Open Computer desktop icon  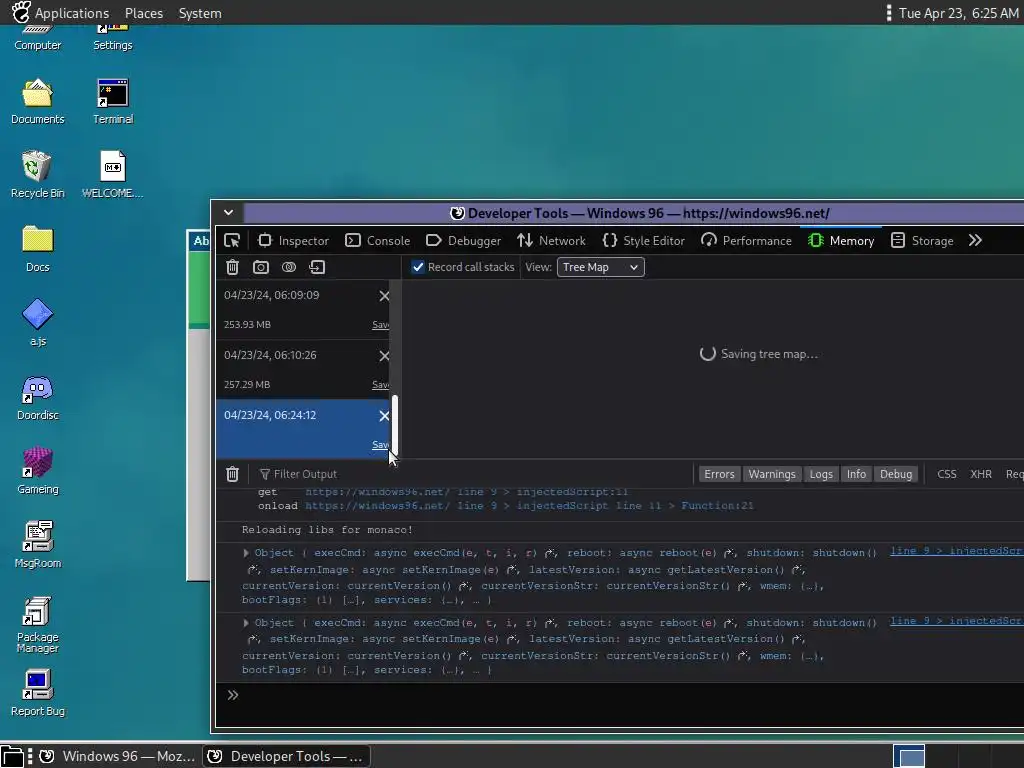38,38
